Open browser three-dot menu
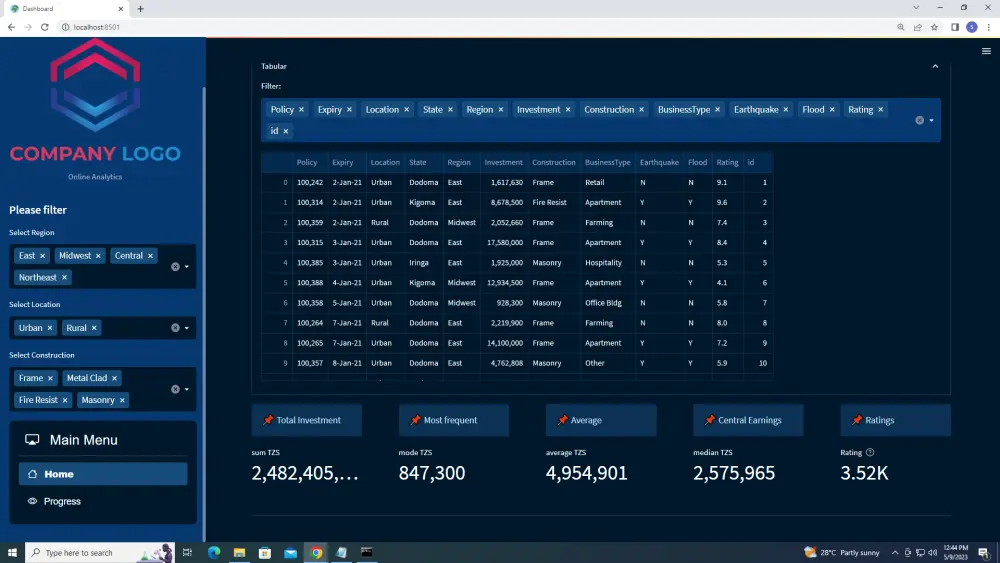Viewport: 1000px width, 563px height. [989, 27]
